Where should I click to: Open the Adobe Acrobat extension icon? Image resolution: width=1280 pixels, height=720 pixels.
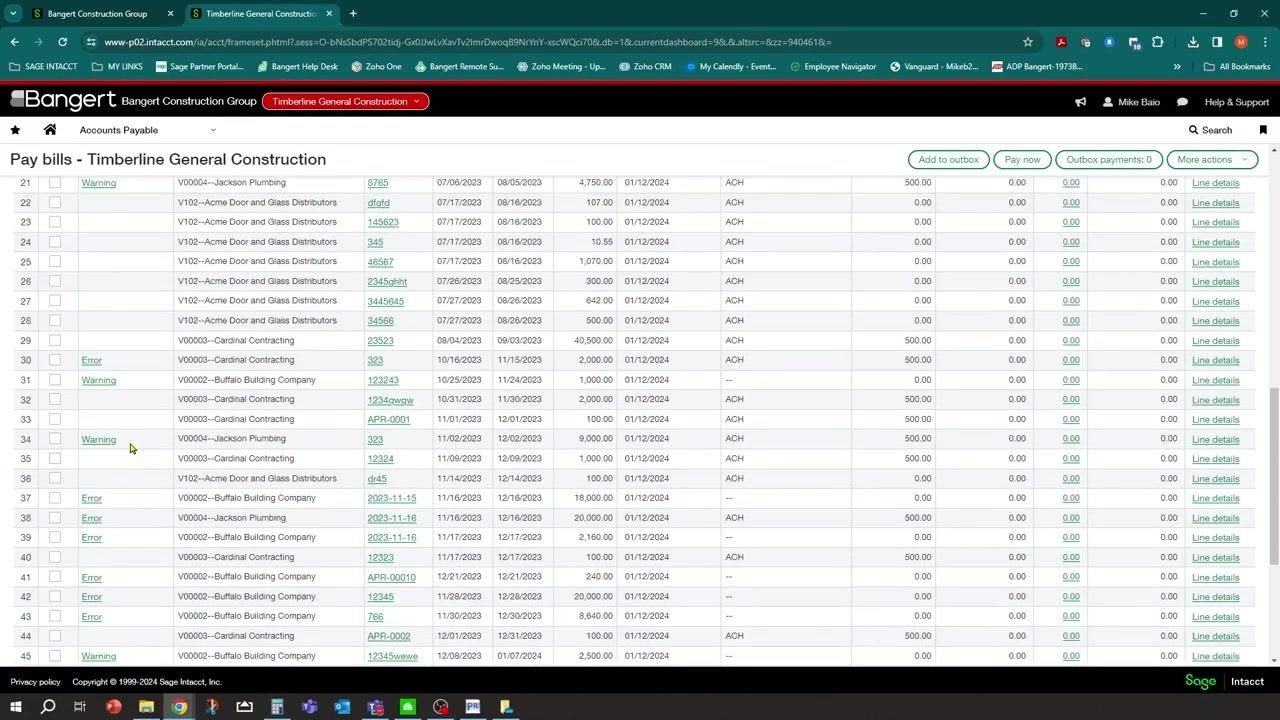(1061, 42)
